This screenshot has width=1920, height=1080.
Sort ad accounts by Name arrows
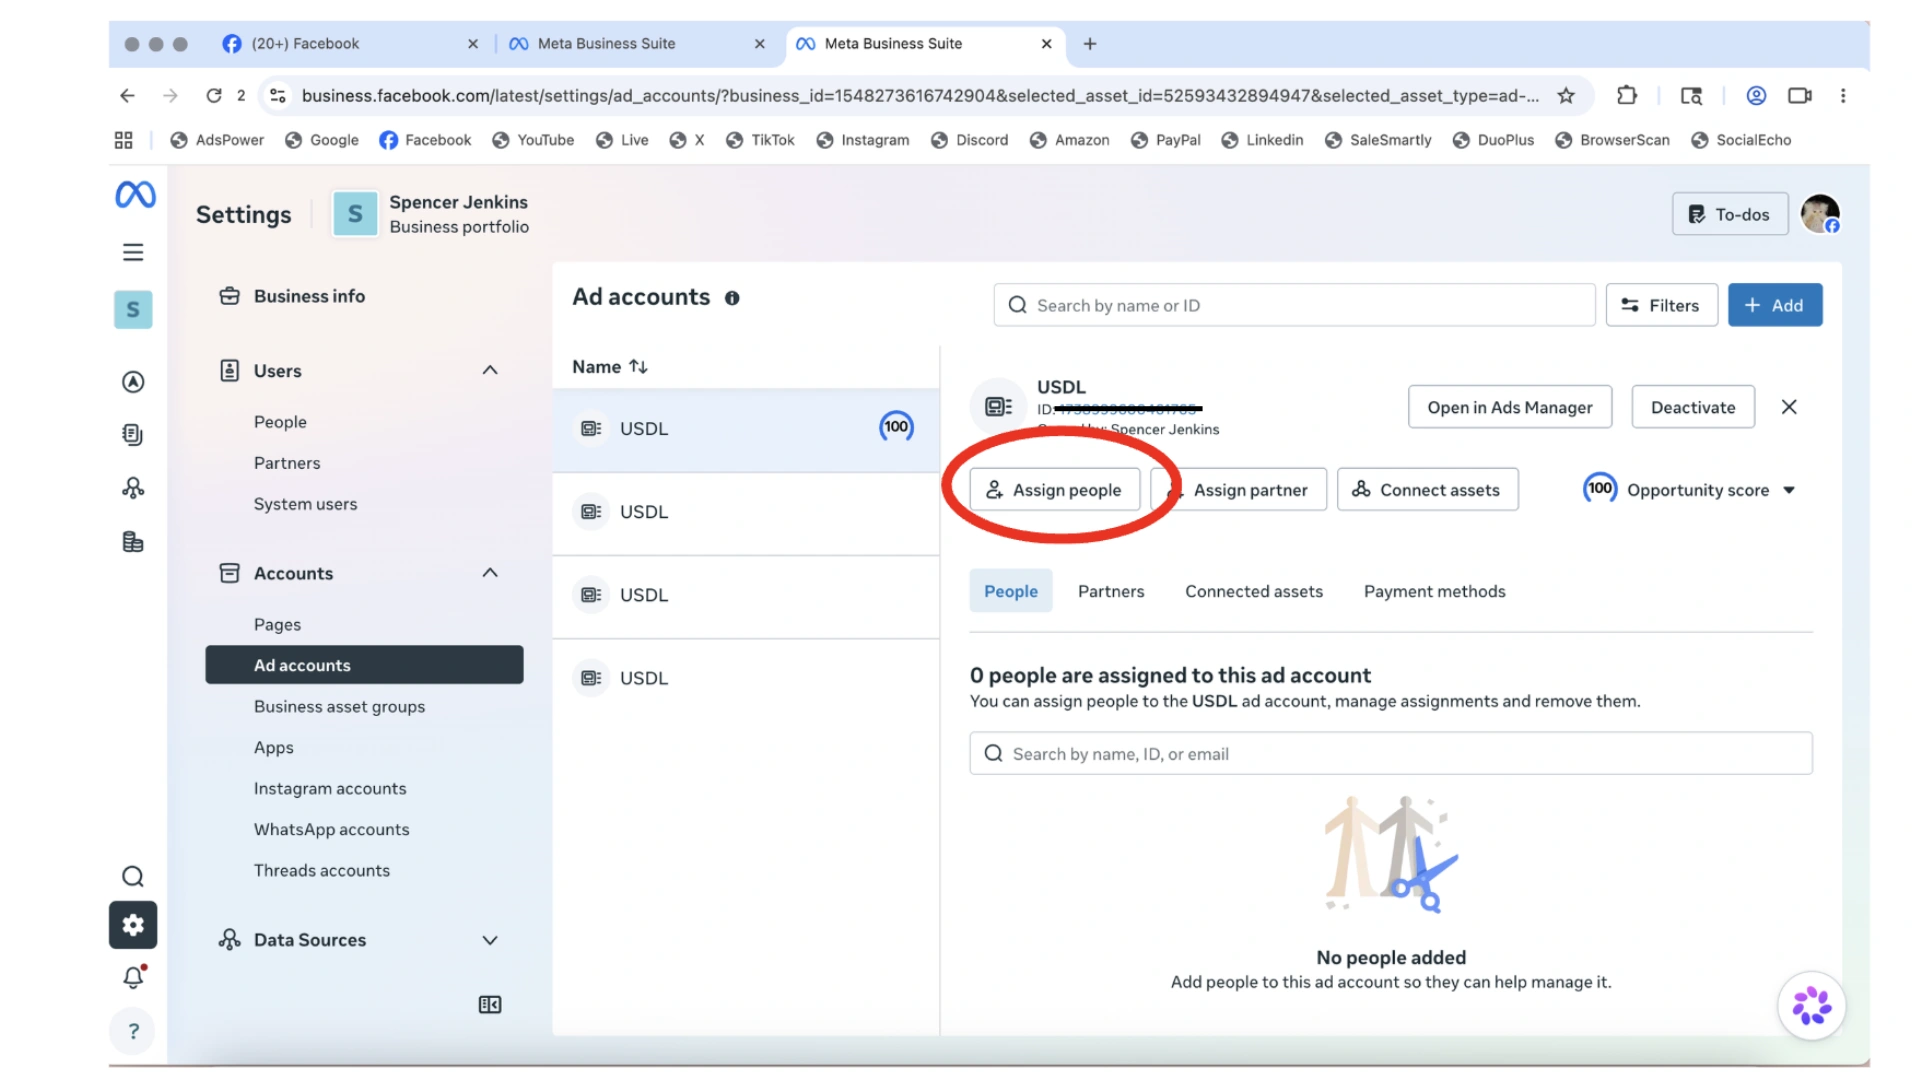tap(638, 367)
